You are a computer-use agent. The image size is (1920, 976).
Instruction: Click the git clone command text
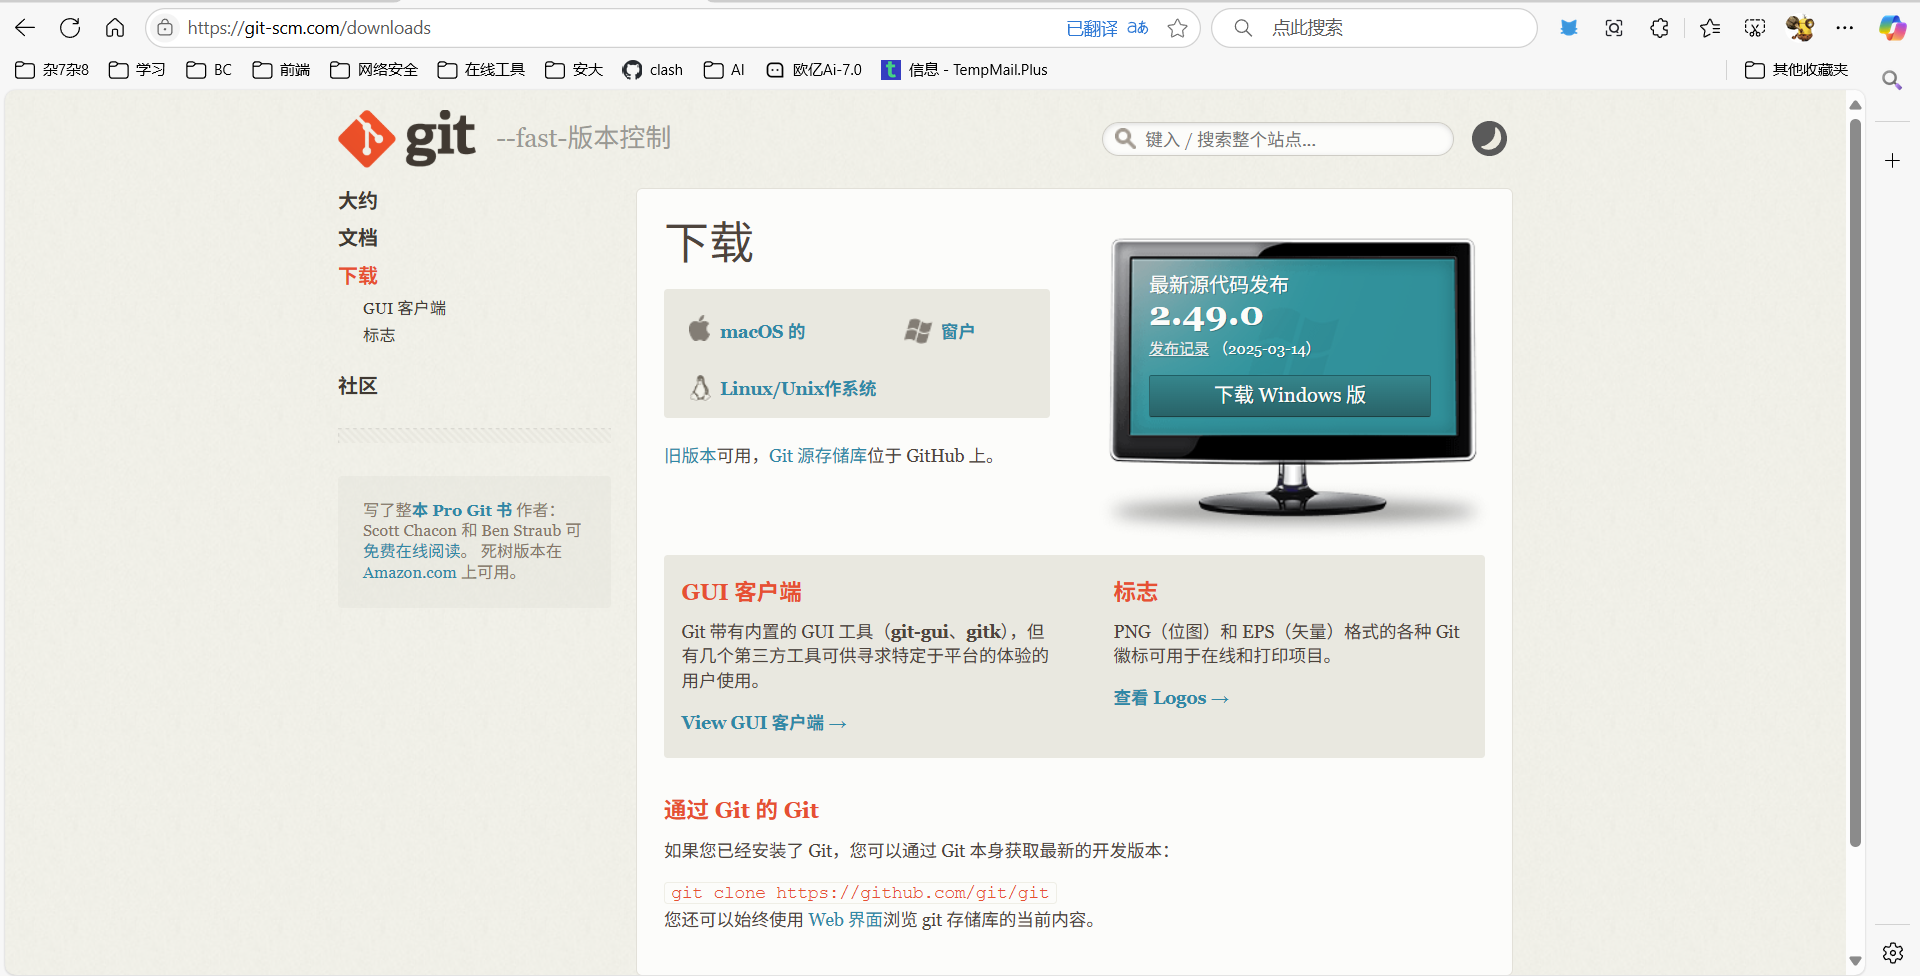tap(860, 893)
